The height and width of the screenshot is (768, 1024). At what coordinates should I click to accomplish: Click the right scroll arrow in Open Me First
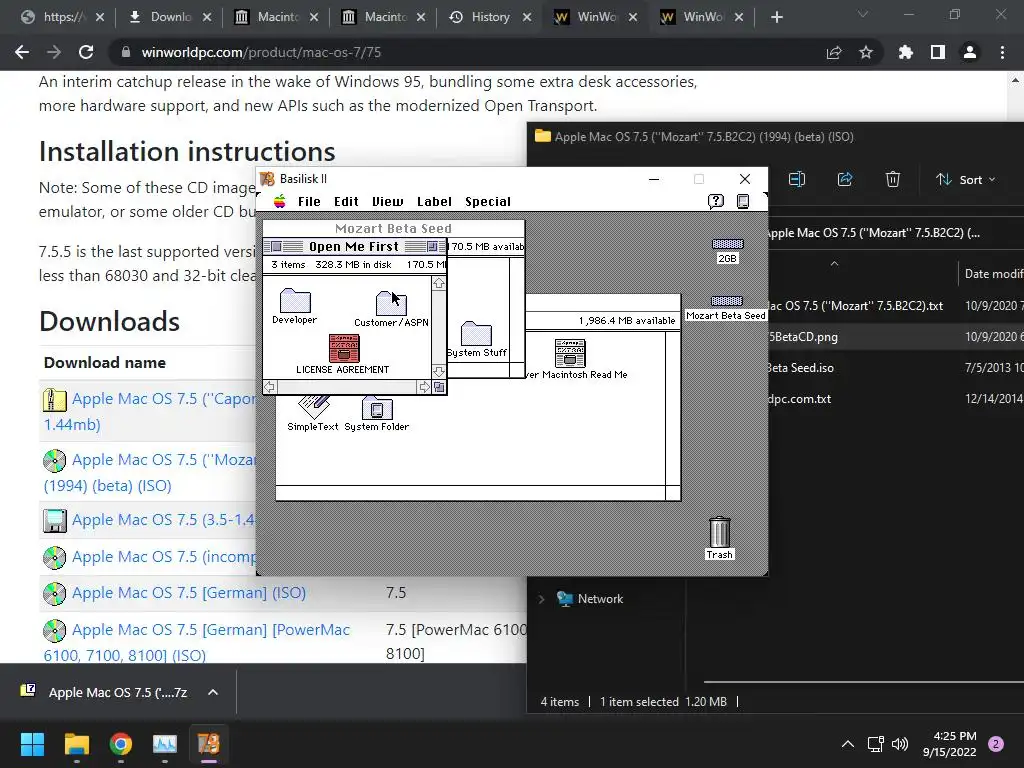(x=424, y=387)
